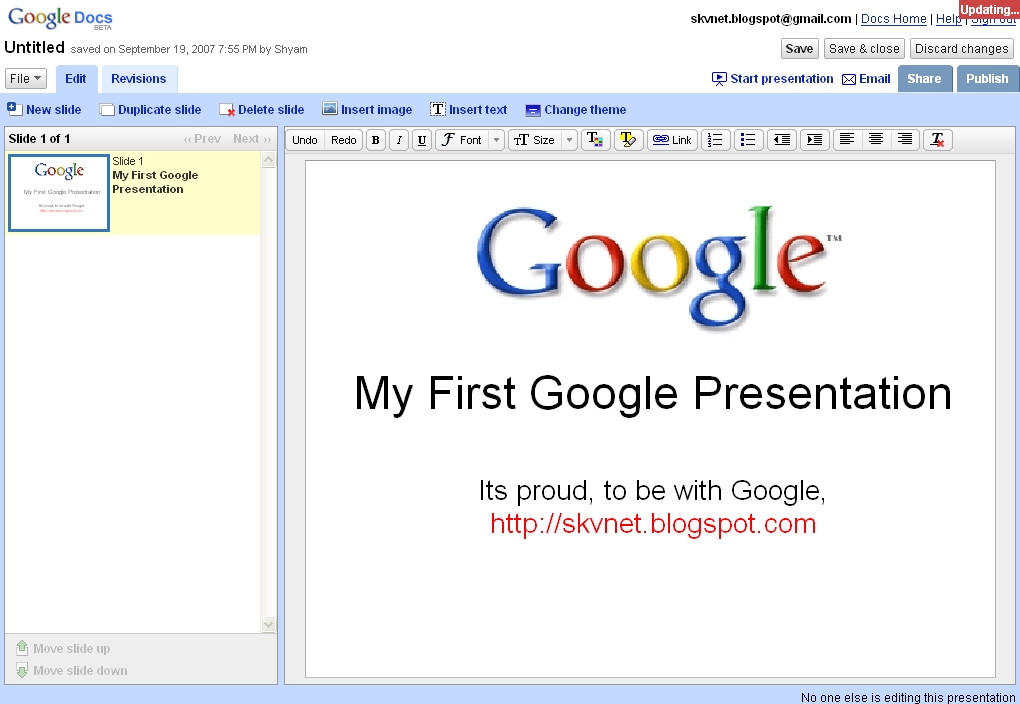Apply bulleted list formatting
The width and height of the screenshot is (1020, 704).
(x=749, y=140)
